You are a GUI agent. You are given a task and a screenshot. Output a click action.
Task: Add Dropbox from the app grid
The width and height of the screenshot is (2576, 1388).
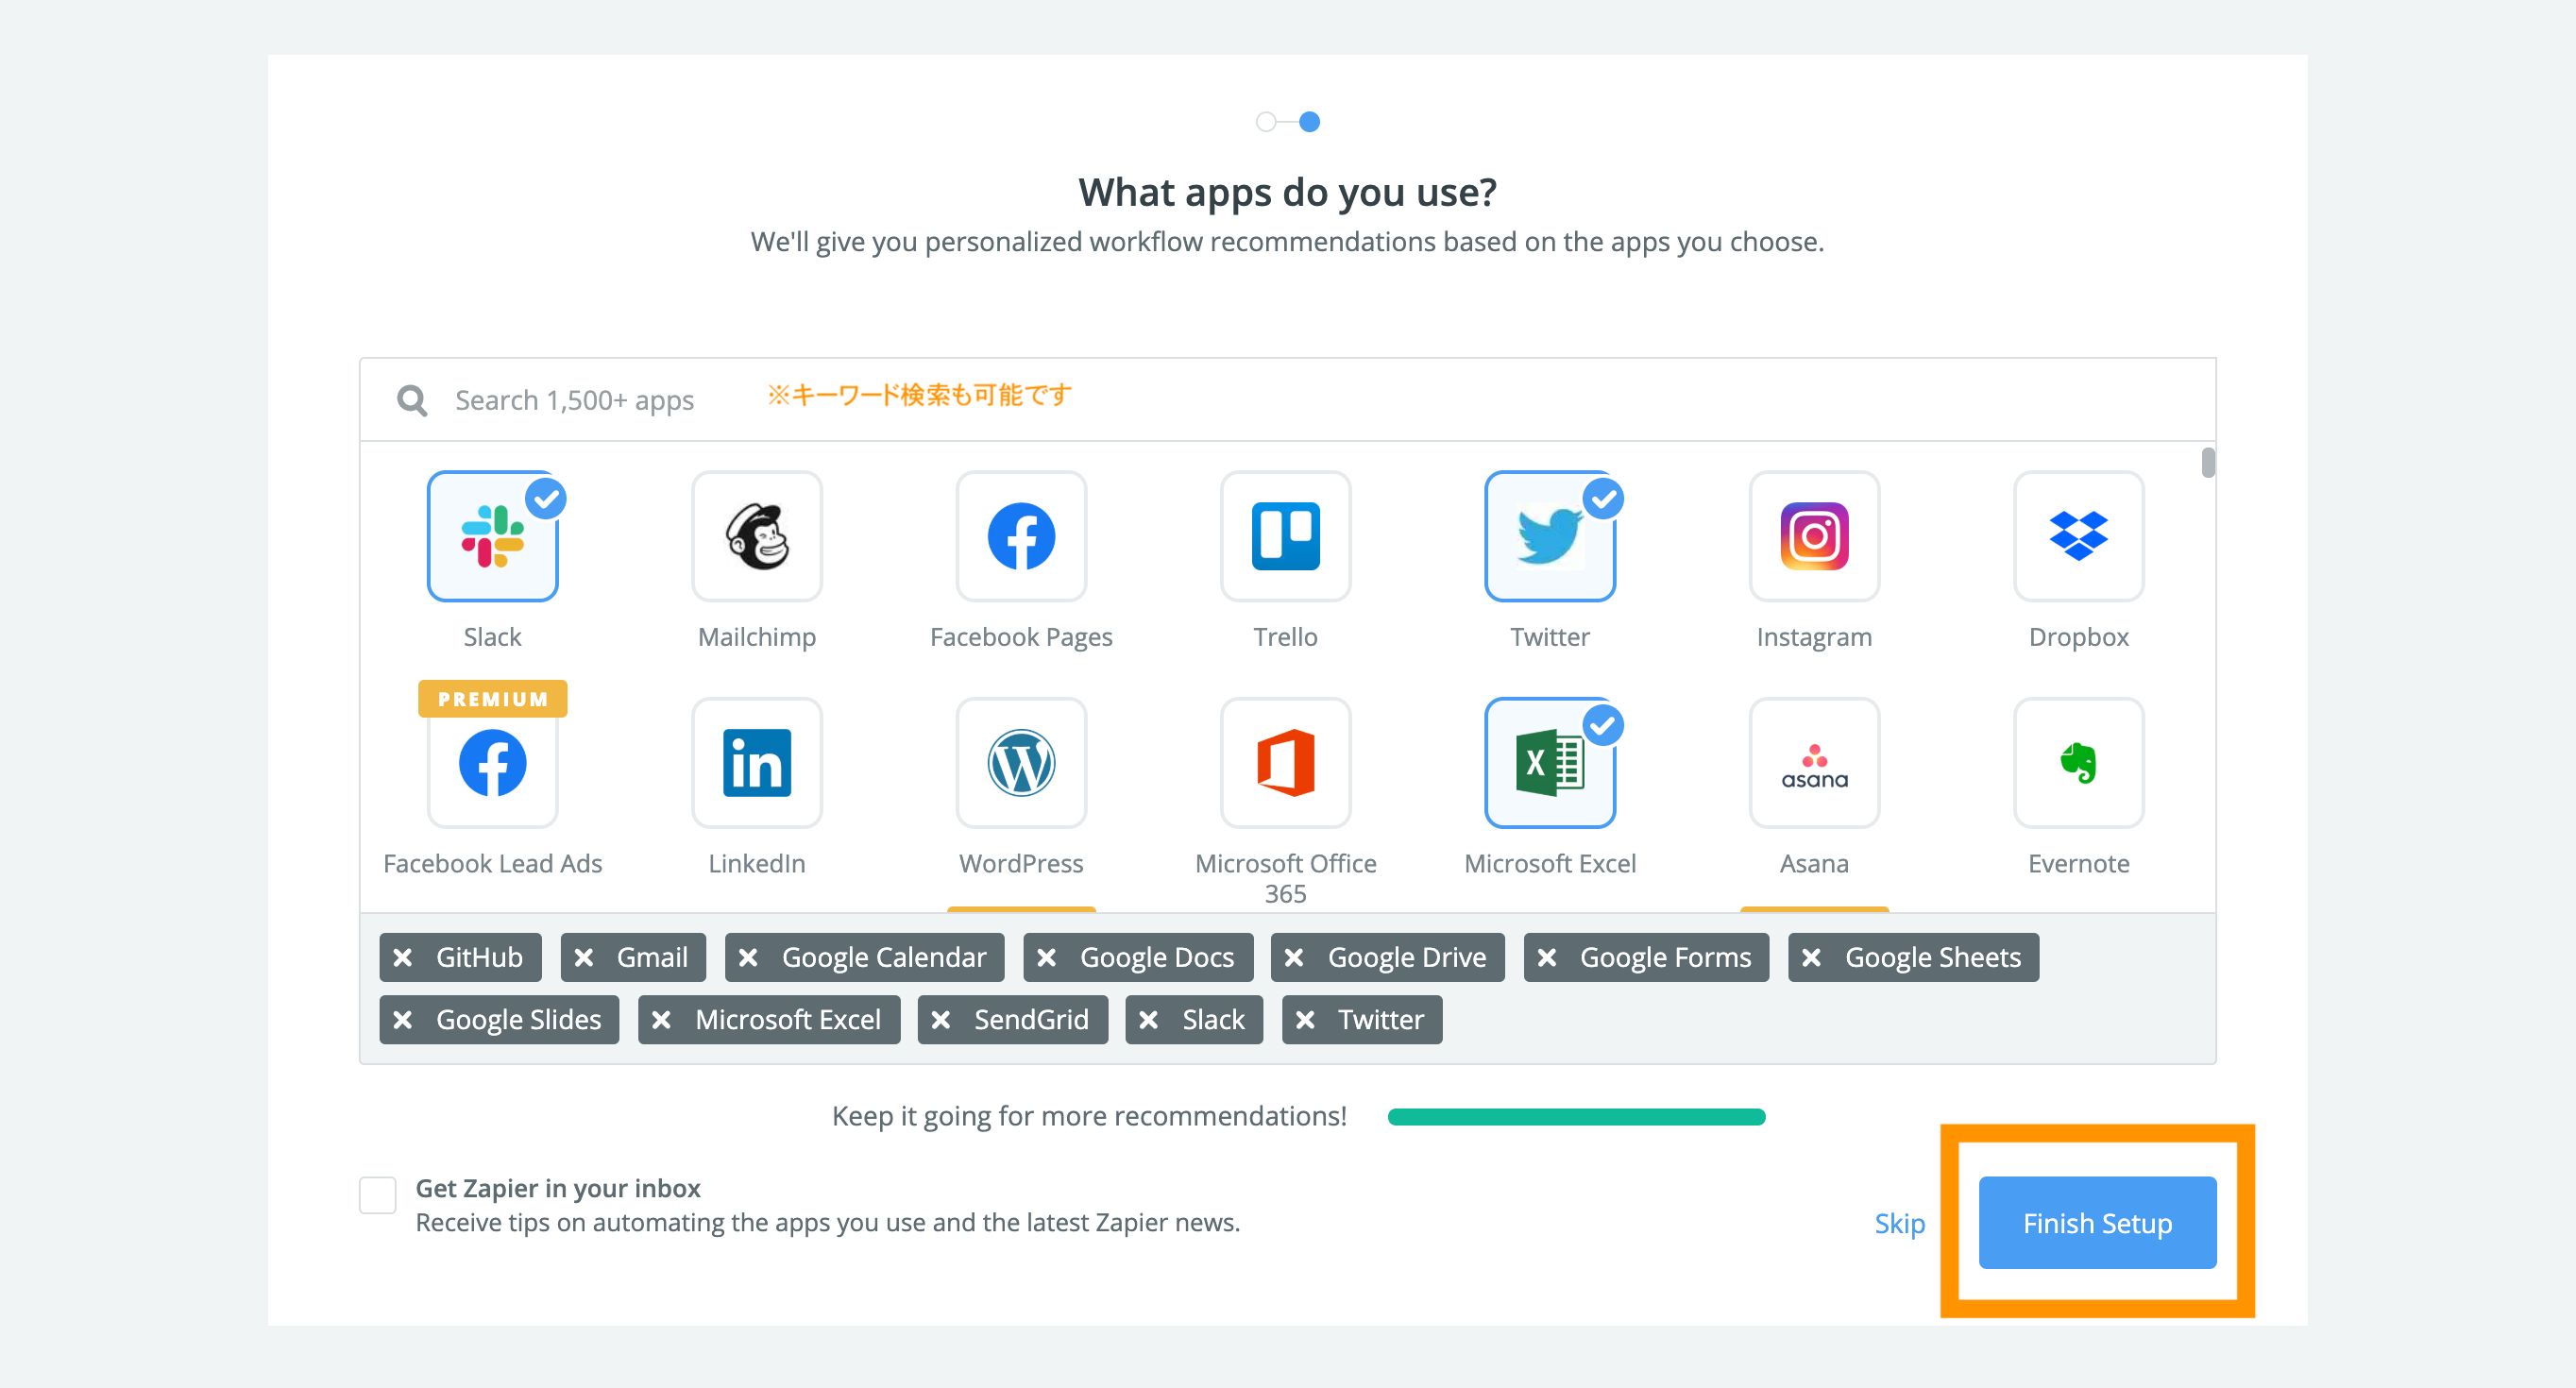(x=2077, y=537)
